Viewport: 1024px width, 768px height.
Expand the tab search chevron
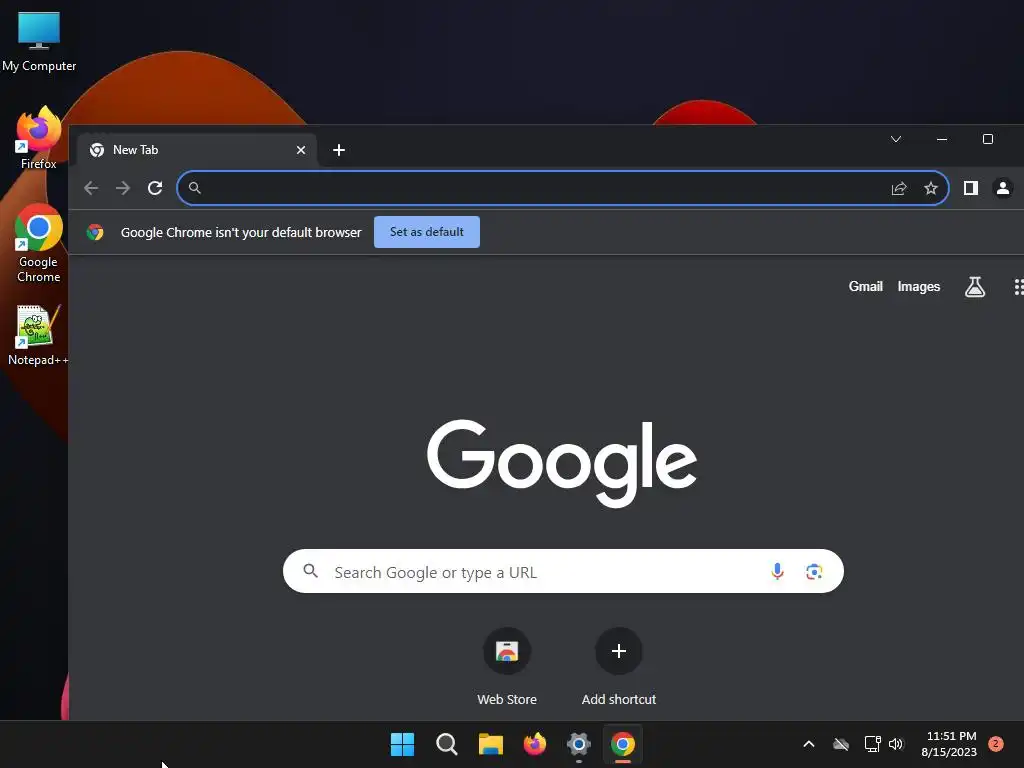tap(896, 139)
